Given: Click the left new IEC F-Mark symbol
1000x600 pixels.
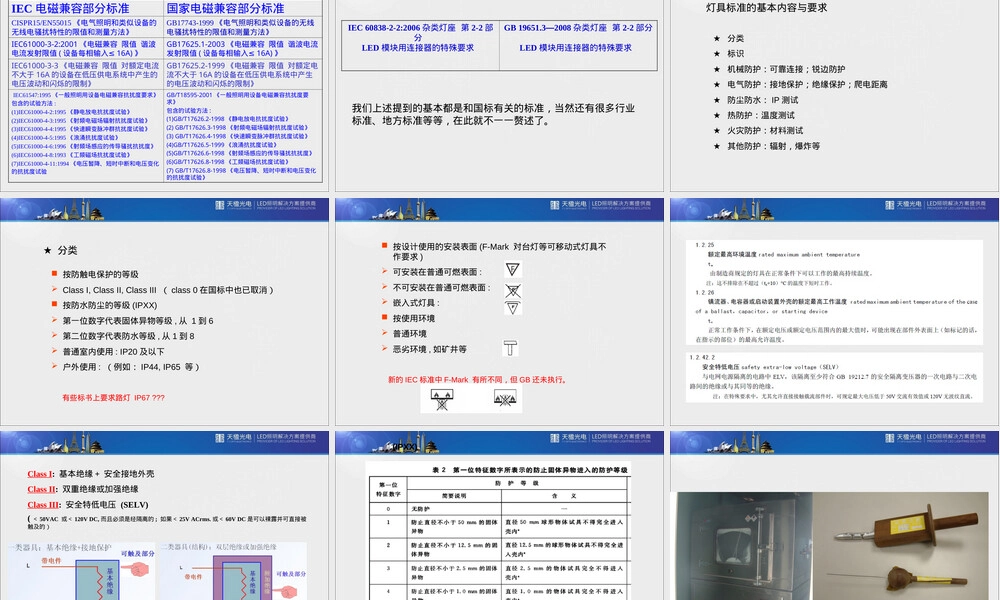Looking at the screenshot, I should (442, 400).
